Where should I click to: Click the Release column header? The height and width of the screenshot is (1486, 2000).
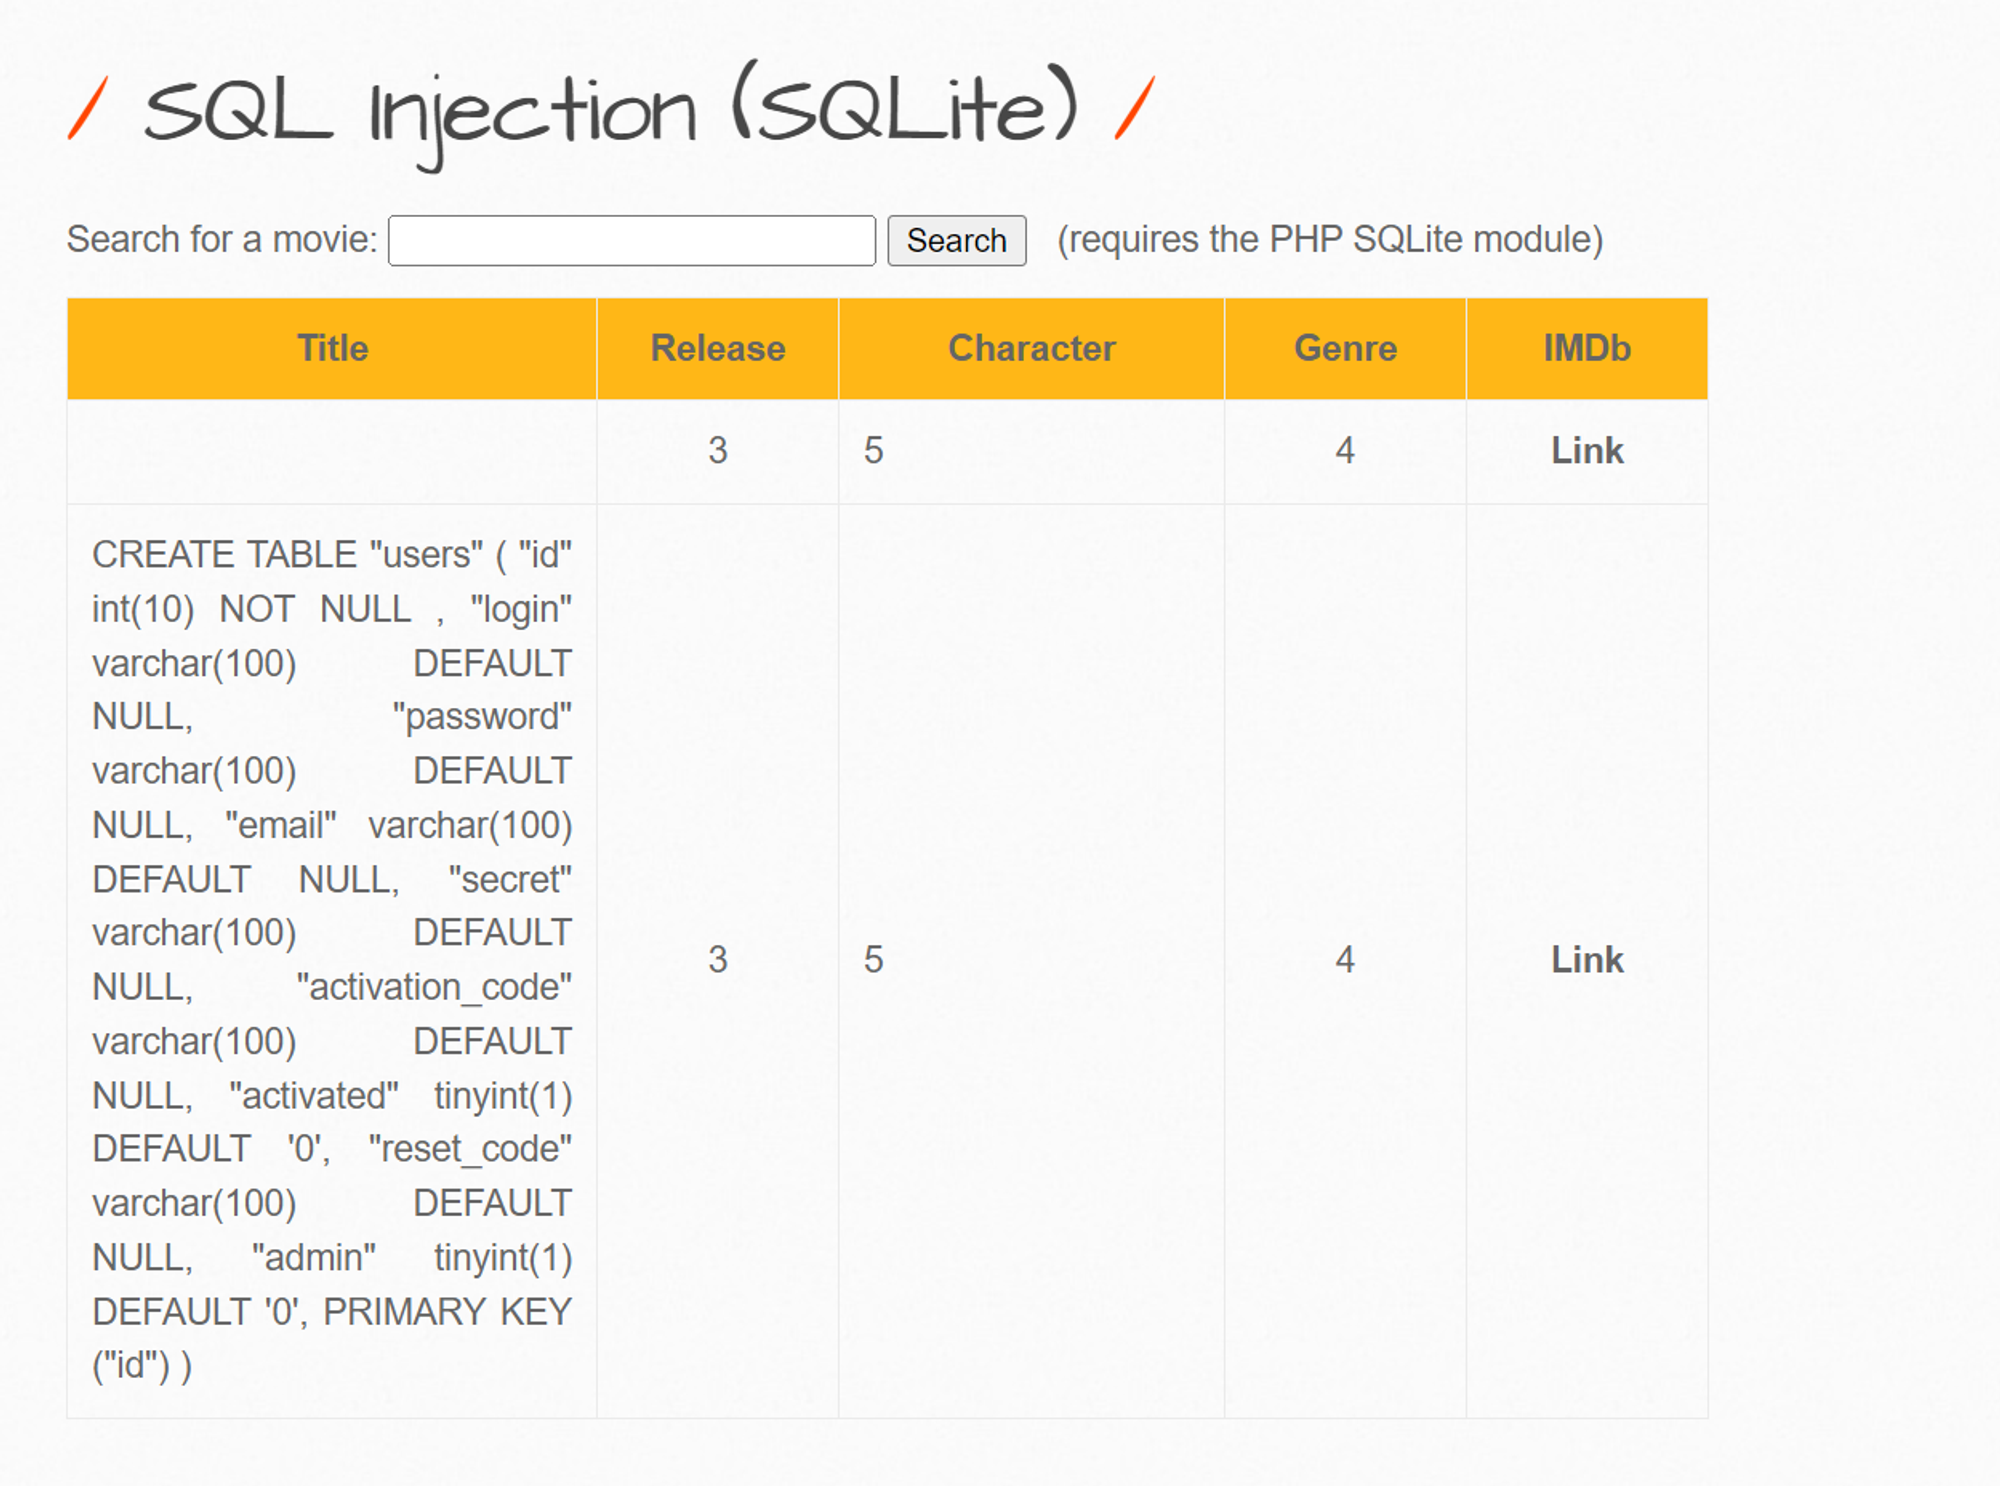(718, 347)
